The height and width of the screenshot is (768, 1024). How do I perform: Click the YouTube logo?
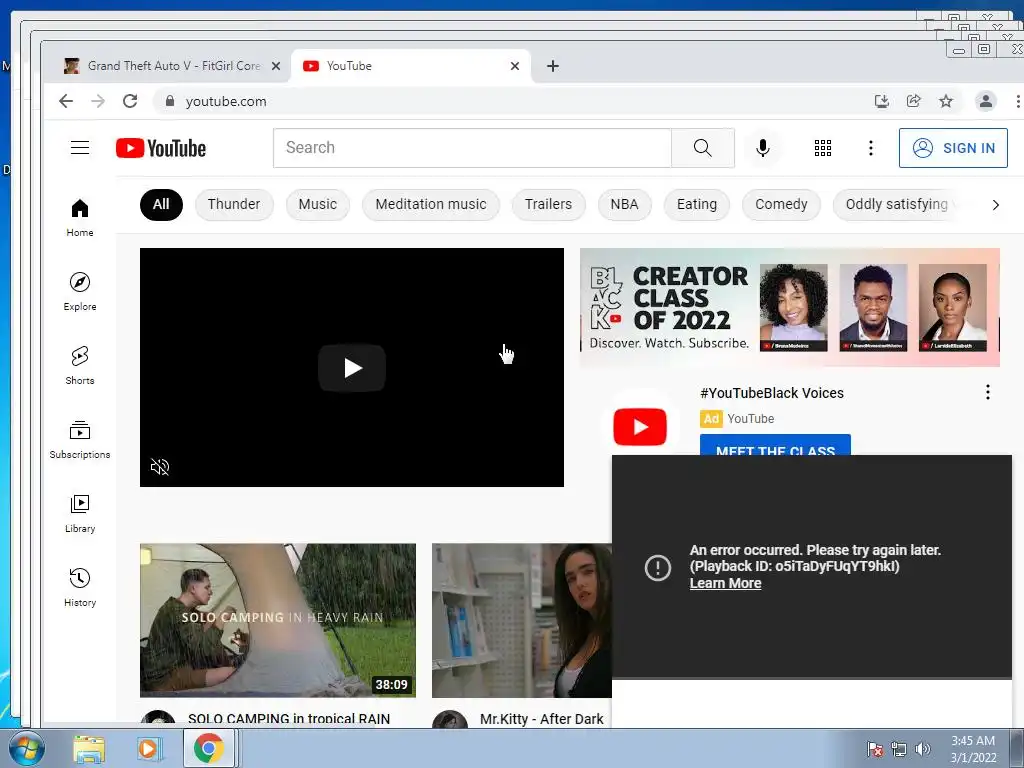click(161, 148)
